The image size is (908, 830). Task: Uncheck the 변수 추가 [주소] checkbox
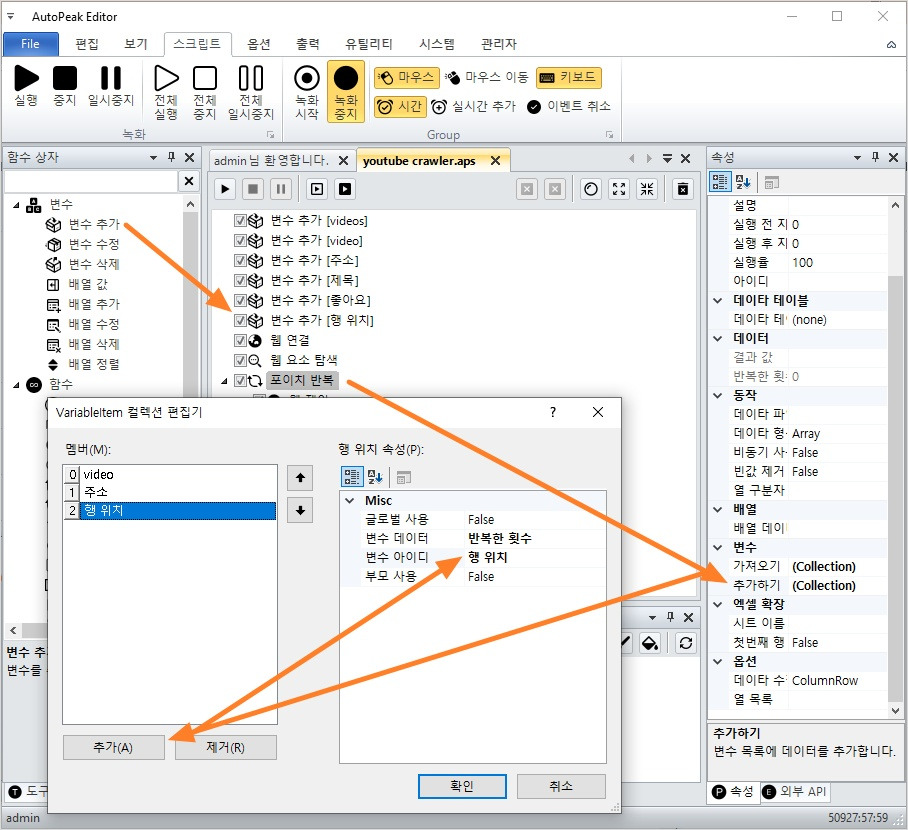click(x=240, y=261)
